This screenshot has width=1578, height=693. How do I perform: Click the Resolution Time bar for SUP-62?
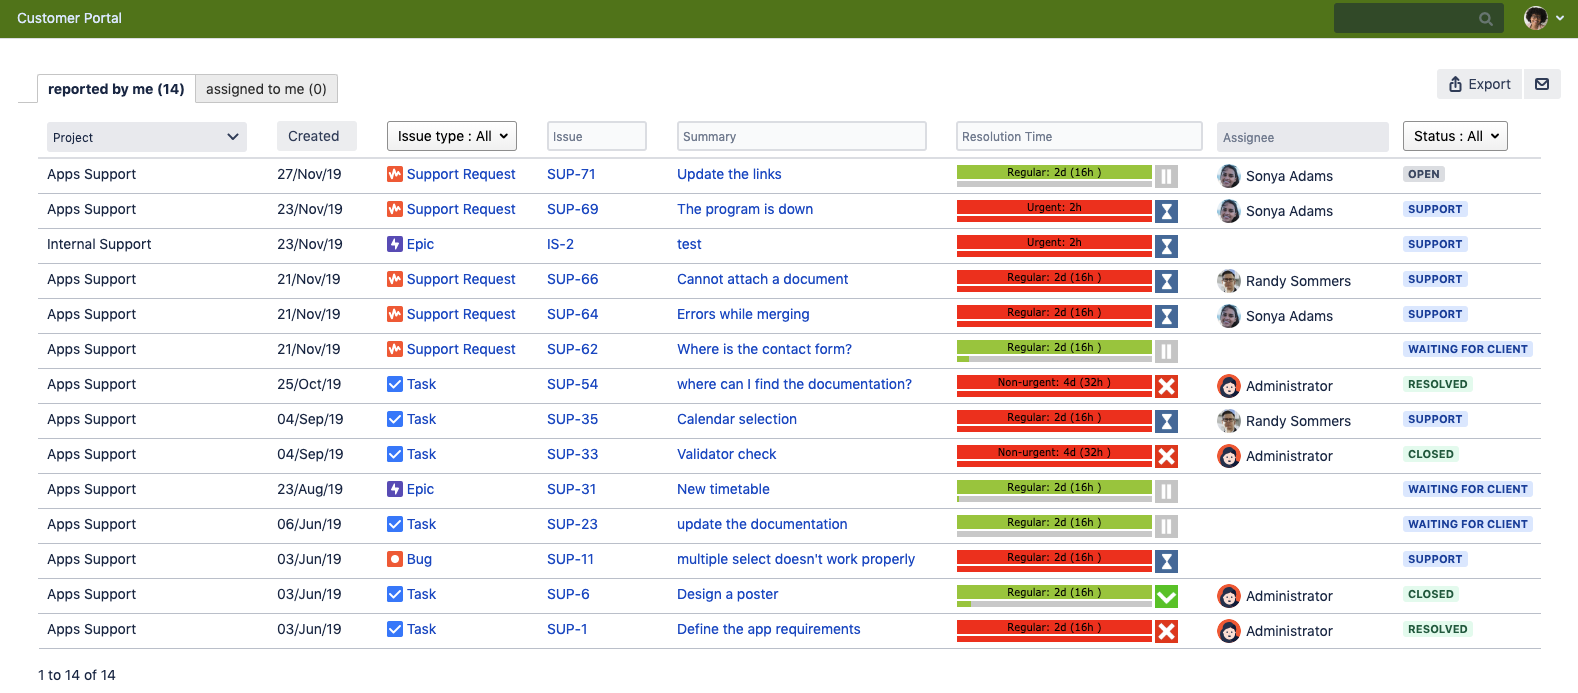click(1054, 350)
